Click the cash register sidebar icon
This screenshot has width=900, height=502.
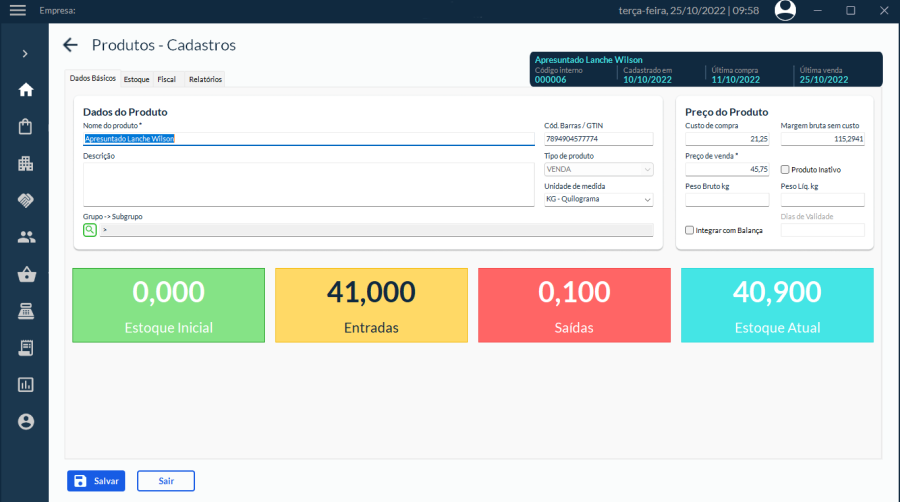coord(26,311)
